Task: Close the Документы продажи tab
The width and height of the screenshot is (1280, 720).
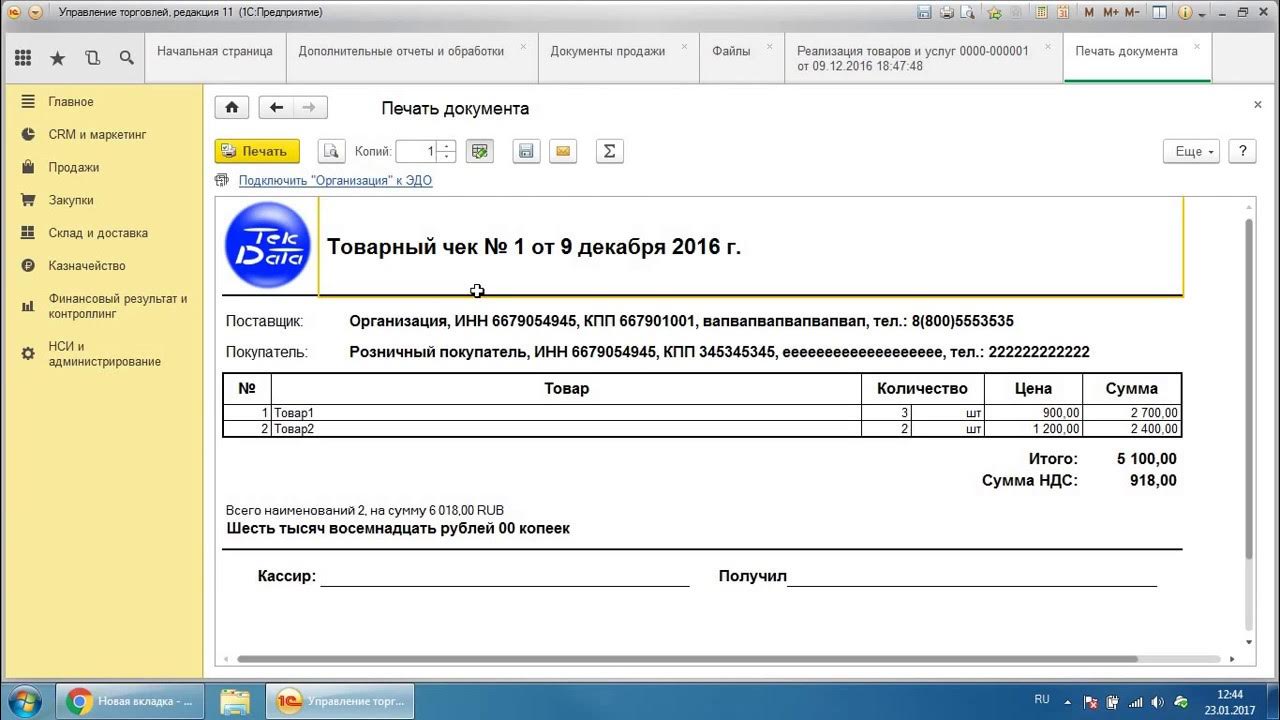Action: tap(685, 46)
